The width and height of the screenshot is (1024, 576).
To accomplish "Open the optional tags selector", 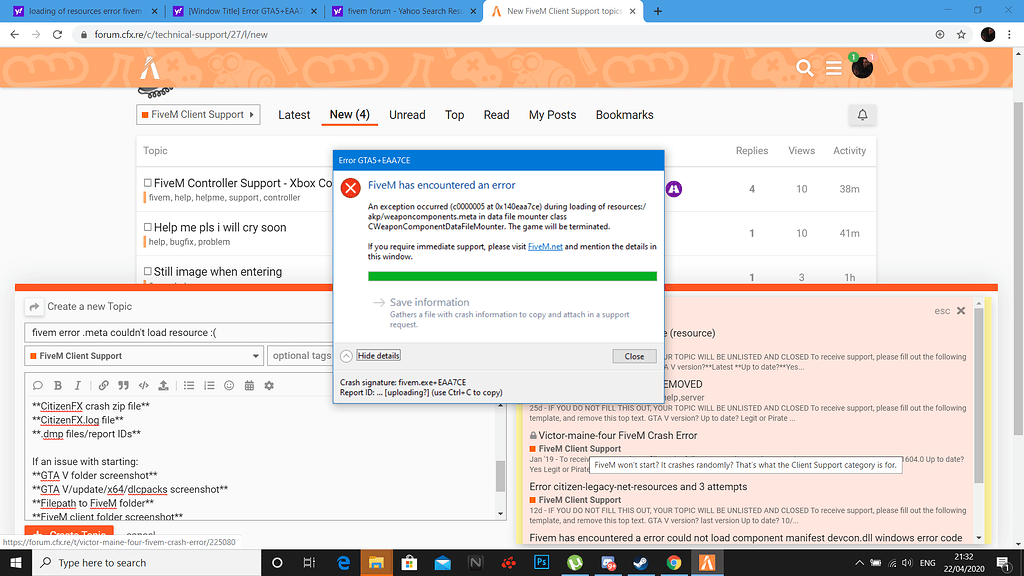I will point(300,355).
